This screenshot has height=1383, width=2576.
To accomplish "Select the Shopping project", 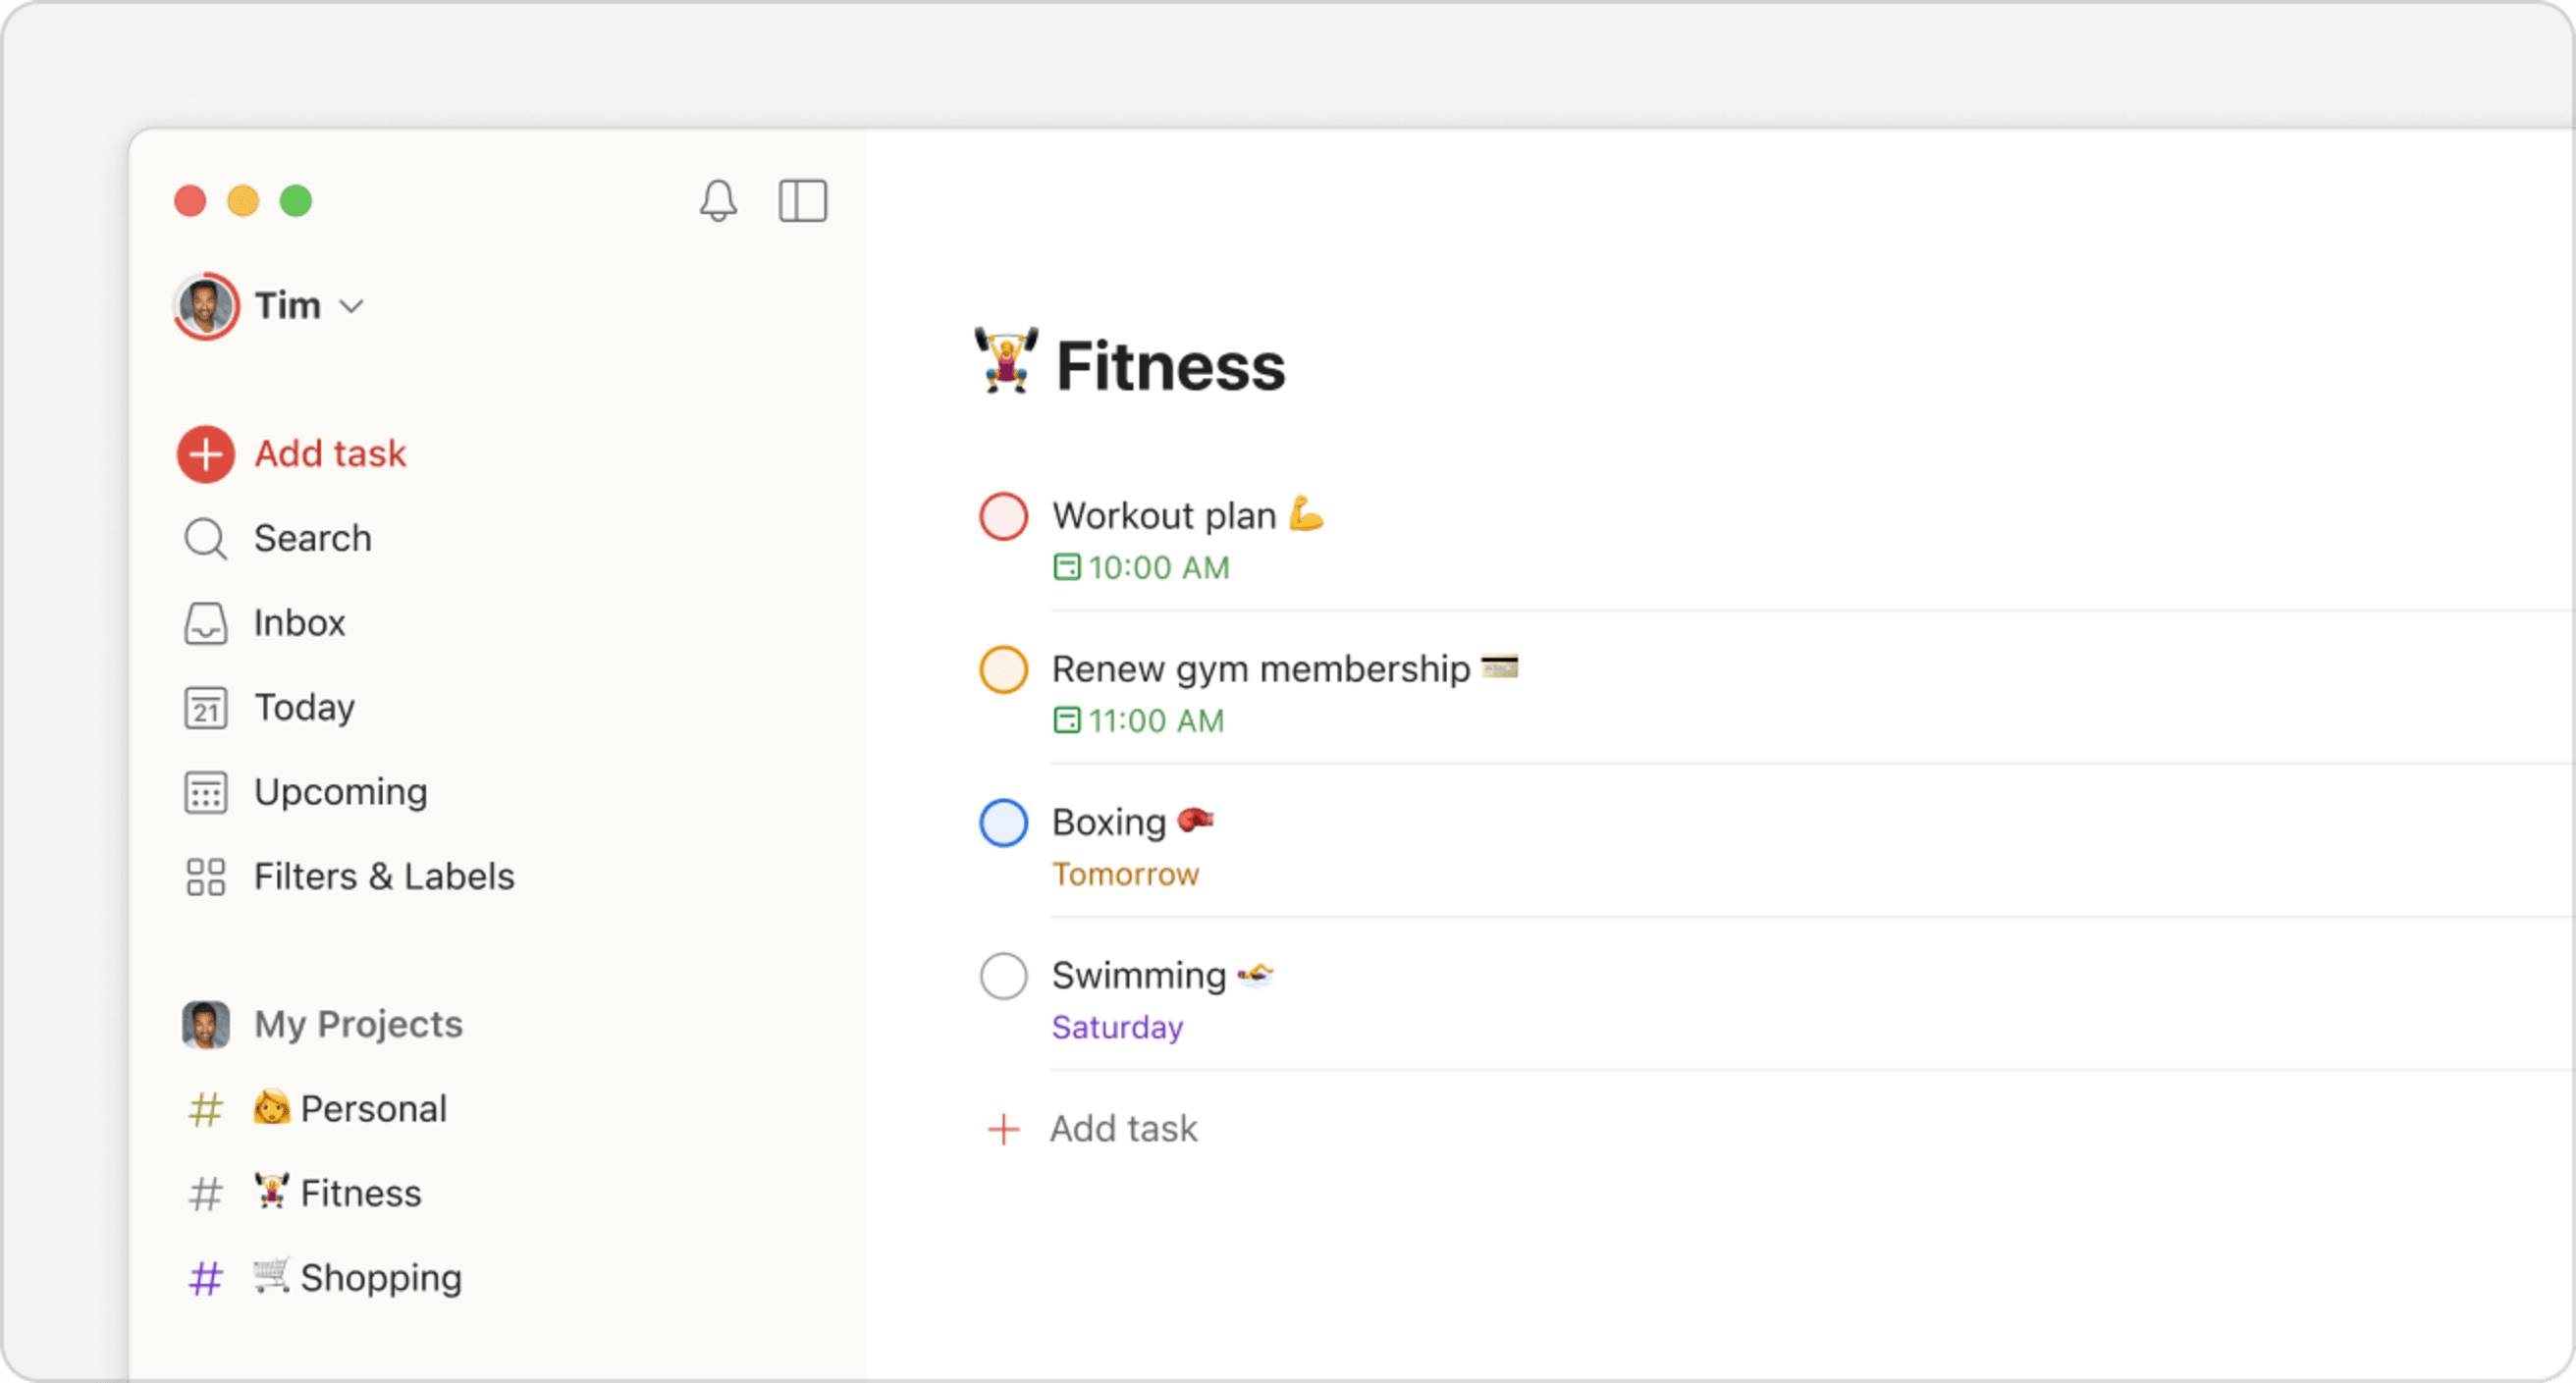I will [x=380, y=1278].
